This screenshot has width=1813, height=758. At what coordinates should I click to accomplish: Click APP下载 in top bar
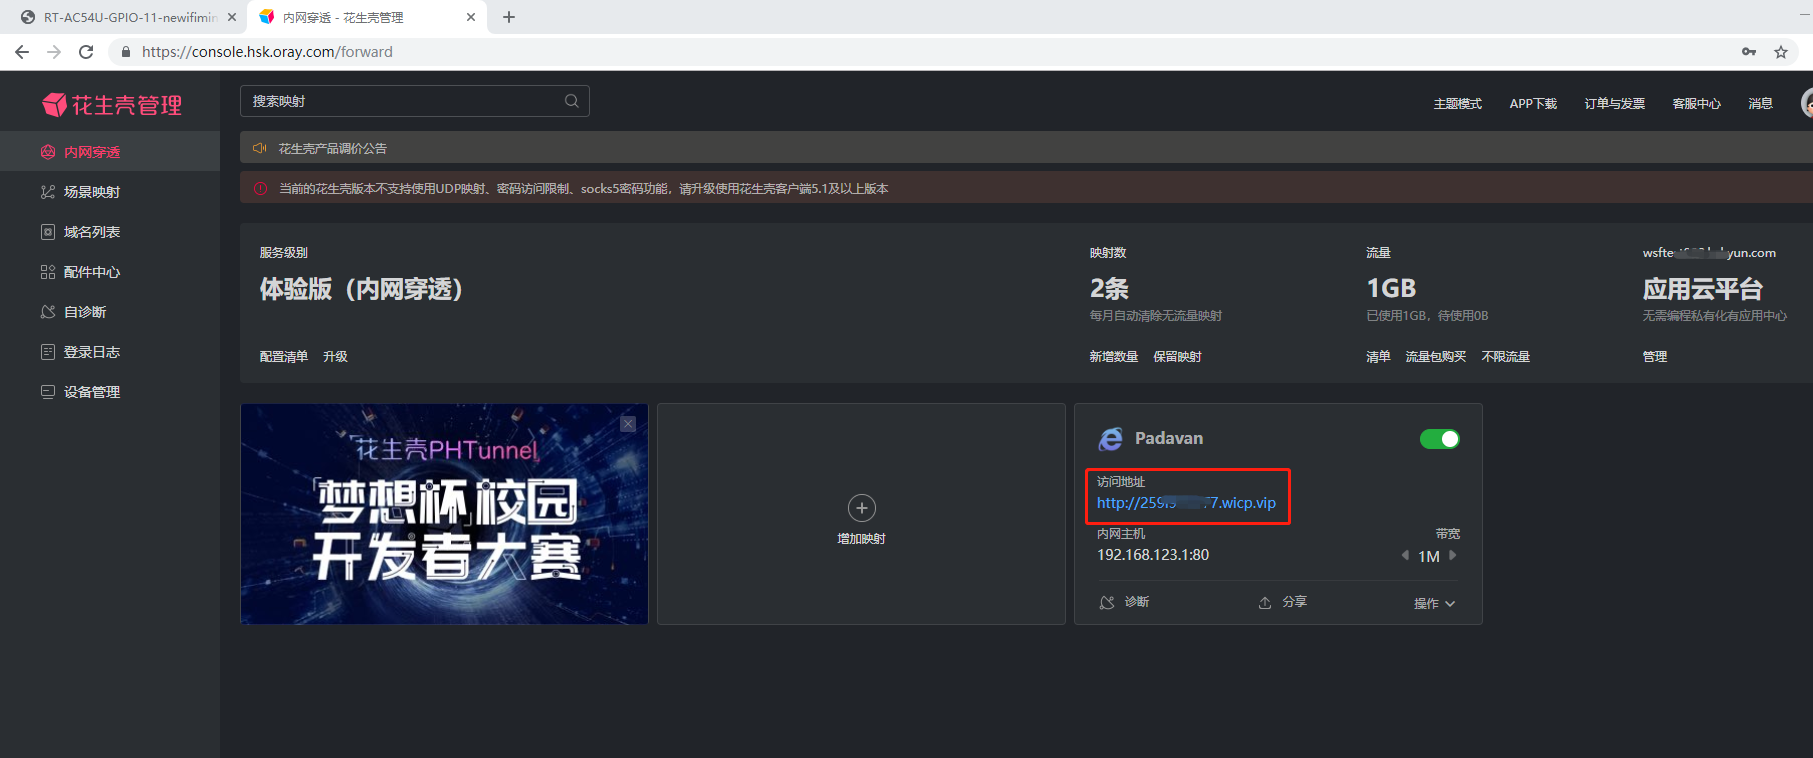1533,104
